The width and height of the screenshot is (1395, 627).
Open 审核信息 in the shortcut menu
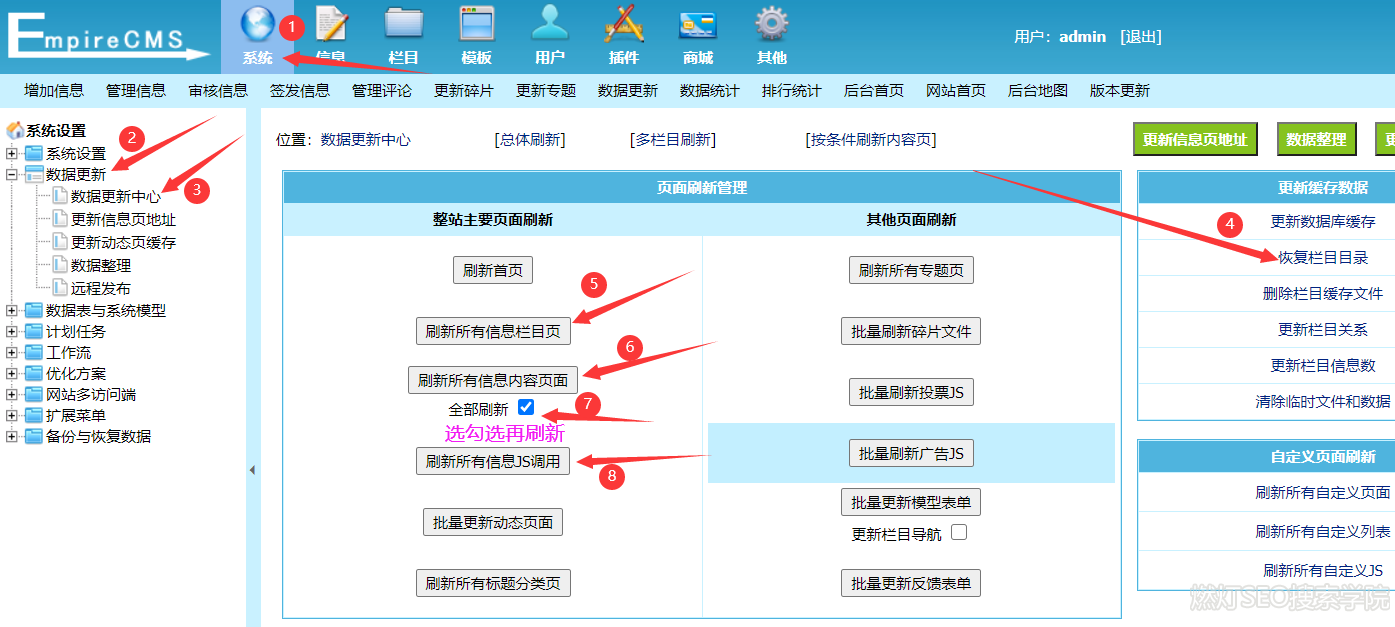218,90
